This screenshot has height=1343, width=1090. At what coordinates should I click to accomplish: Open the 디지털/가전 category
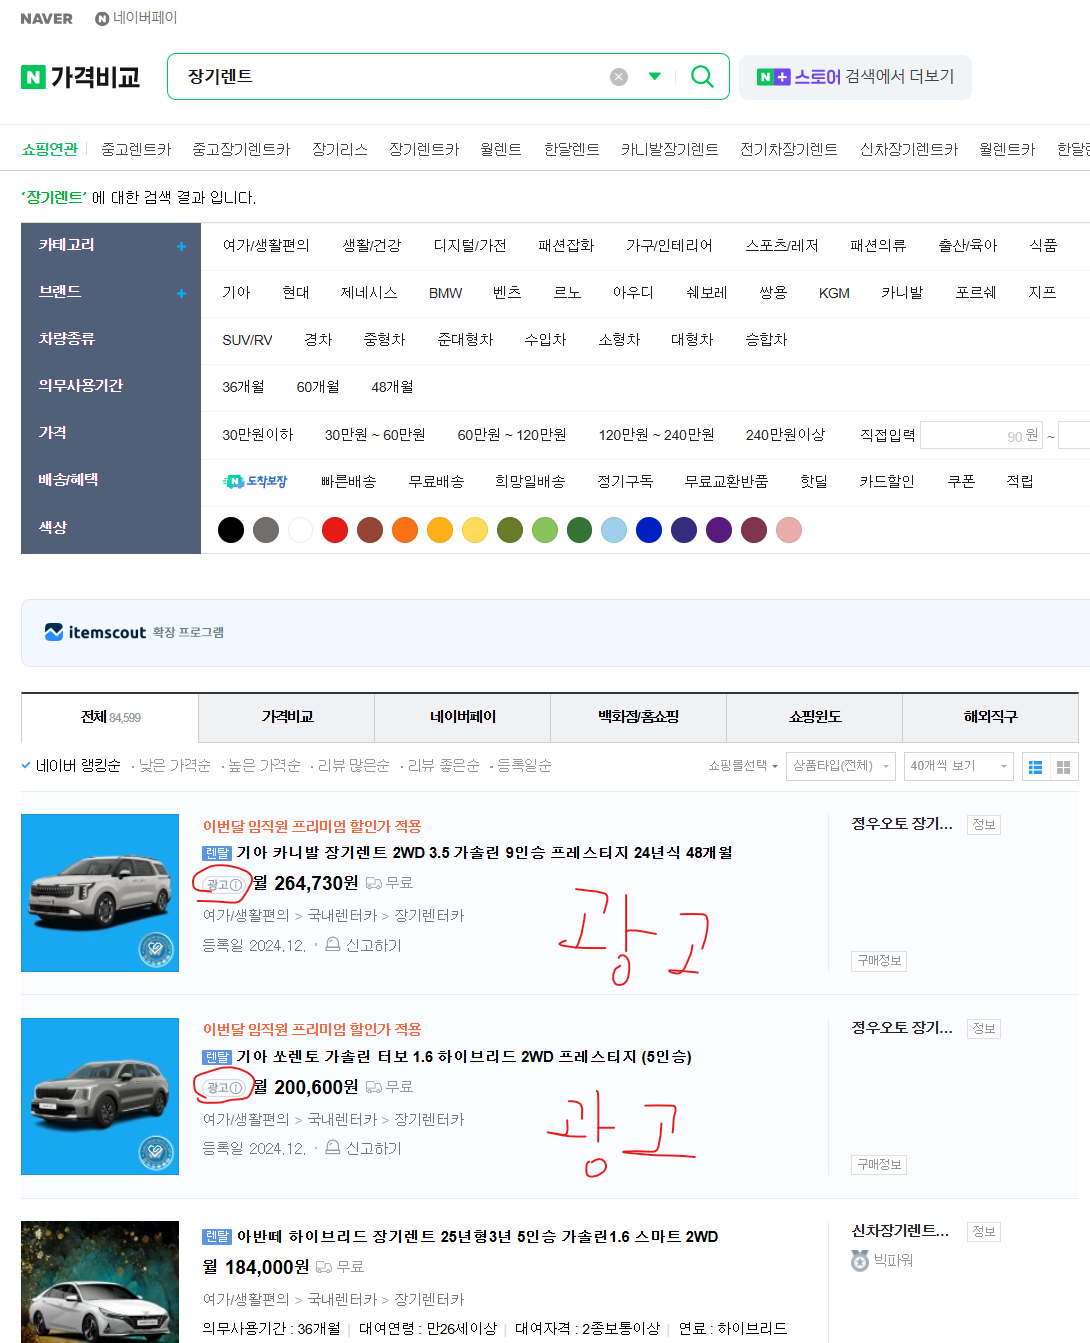point(470,246)
